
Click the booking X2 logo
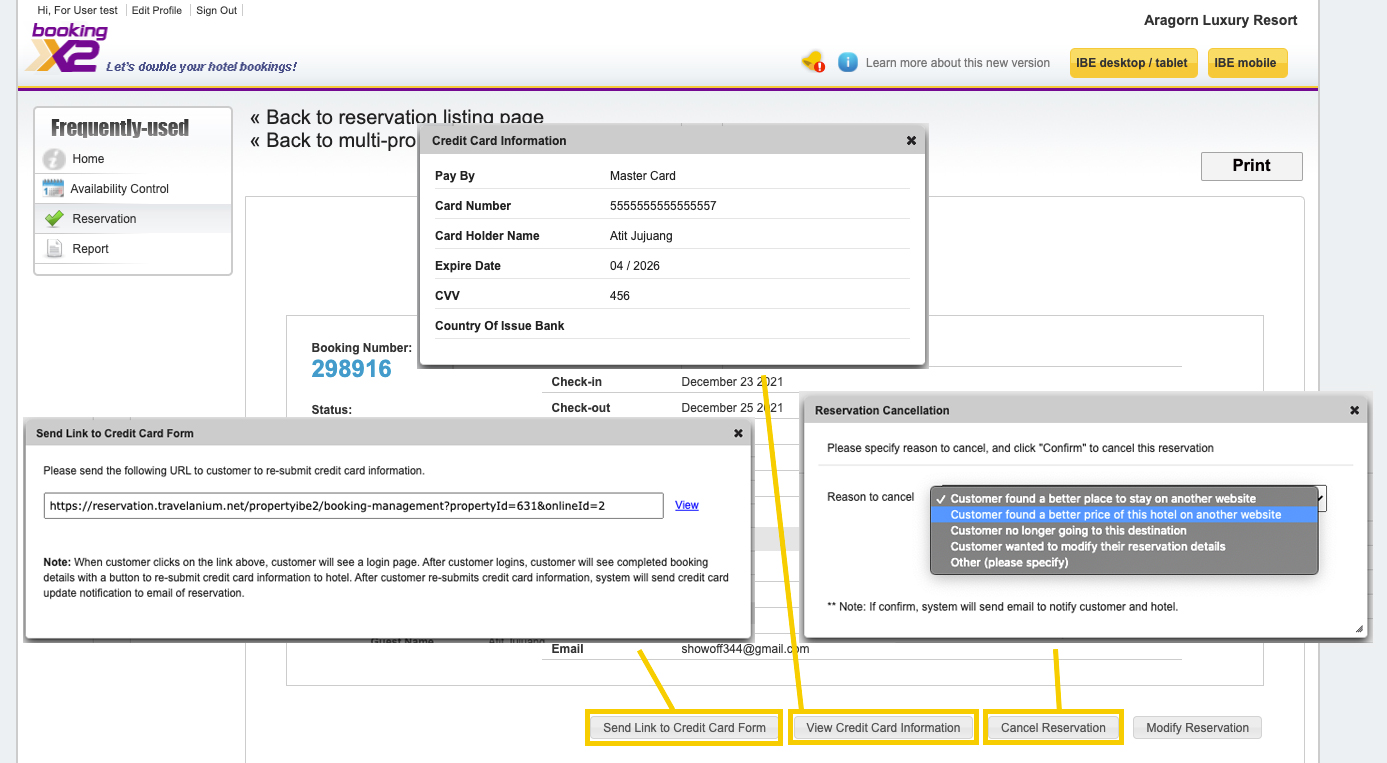pos(68,48)
